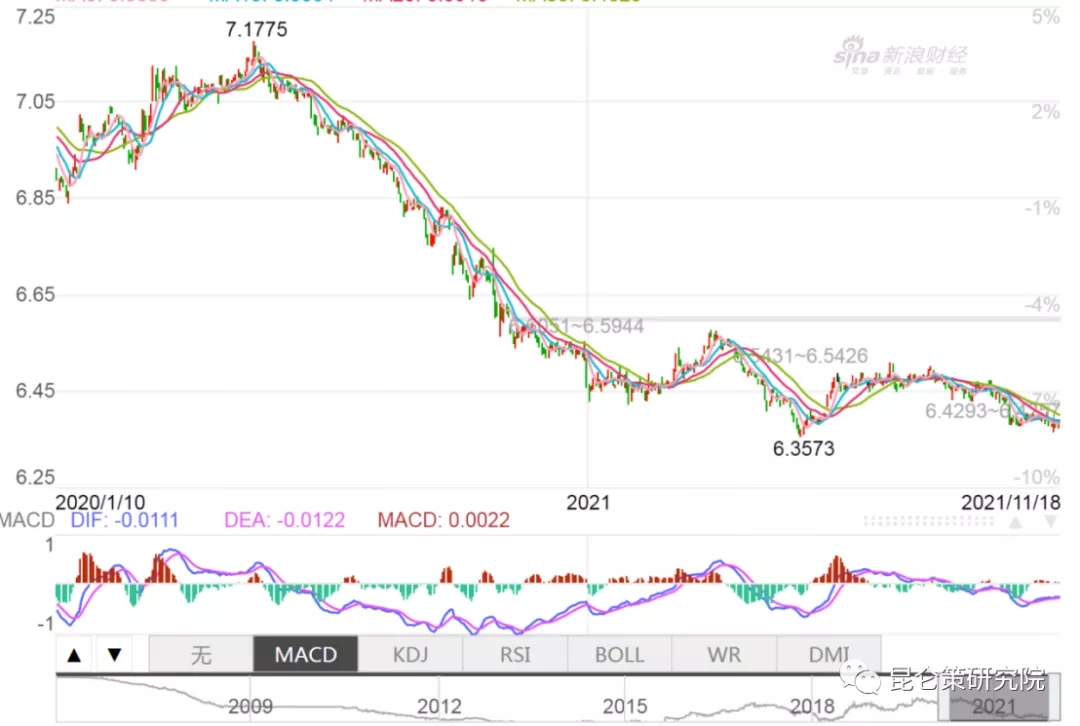This screenshot has width=1080, height=726.
Task: Click the WeChat icon near 昆仑策研究院
Action: tap(859, 680)
